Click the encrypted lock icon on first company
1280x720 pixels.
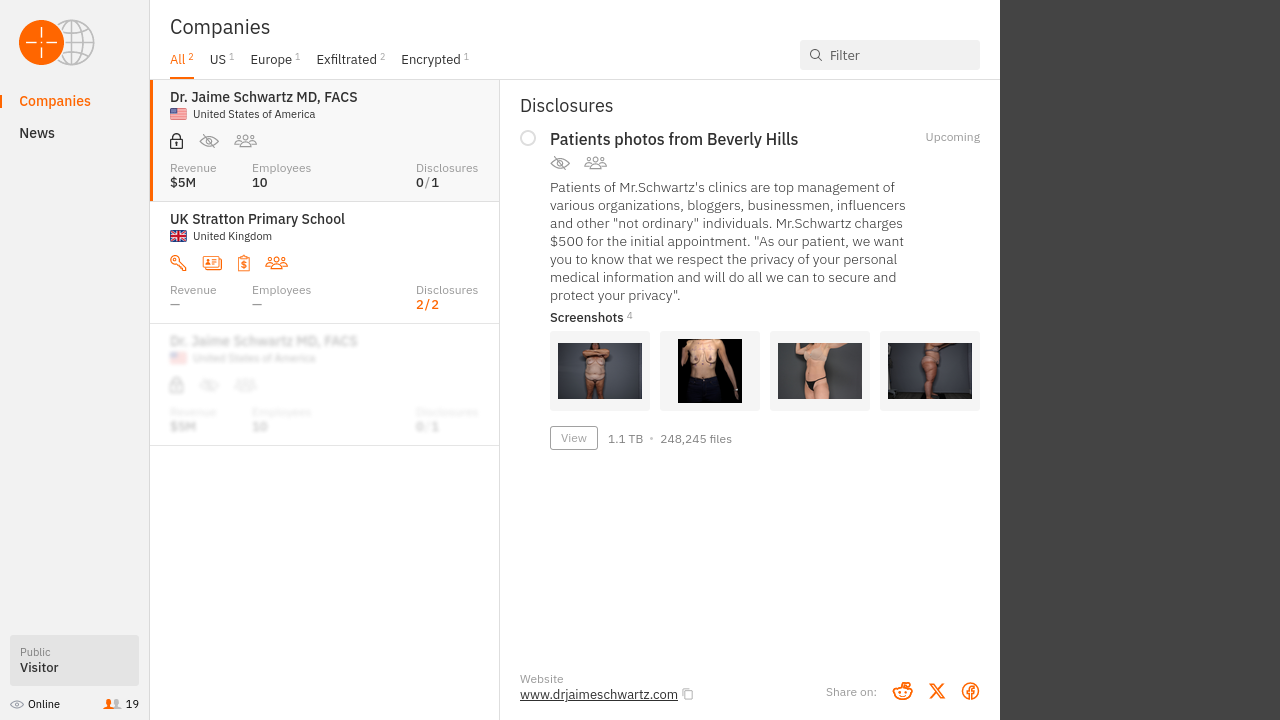pyautogui.click(x=177, y=141)
